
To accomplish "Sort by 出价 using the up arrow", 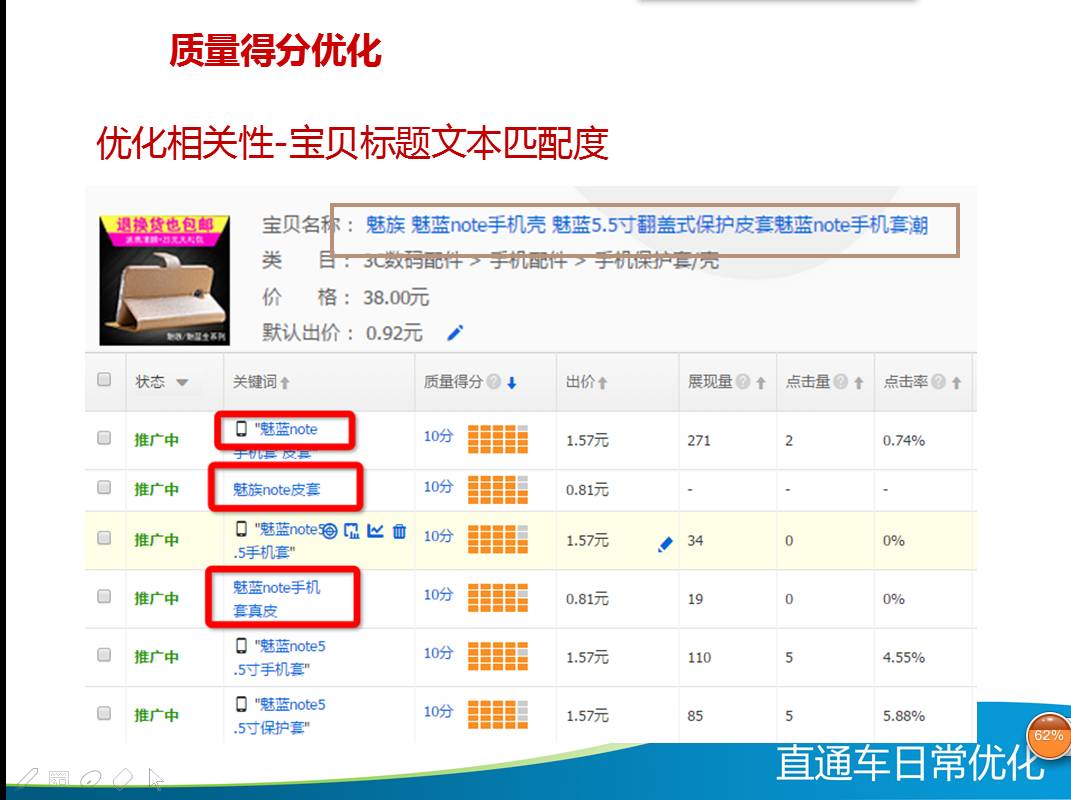I will click(602, 383).
